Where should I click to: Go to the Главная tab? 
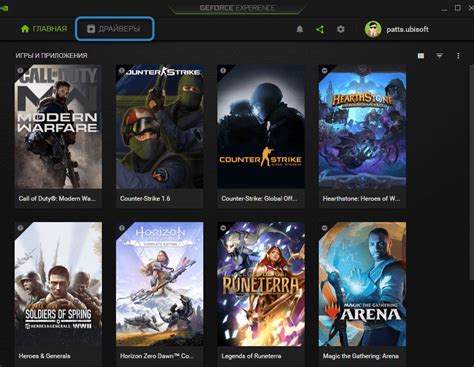coord(44,29)
